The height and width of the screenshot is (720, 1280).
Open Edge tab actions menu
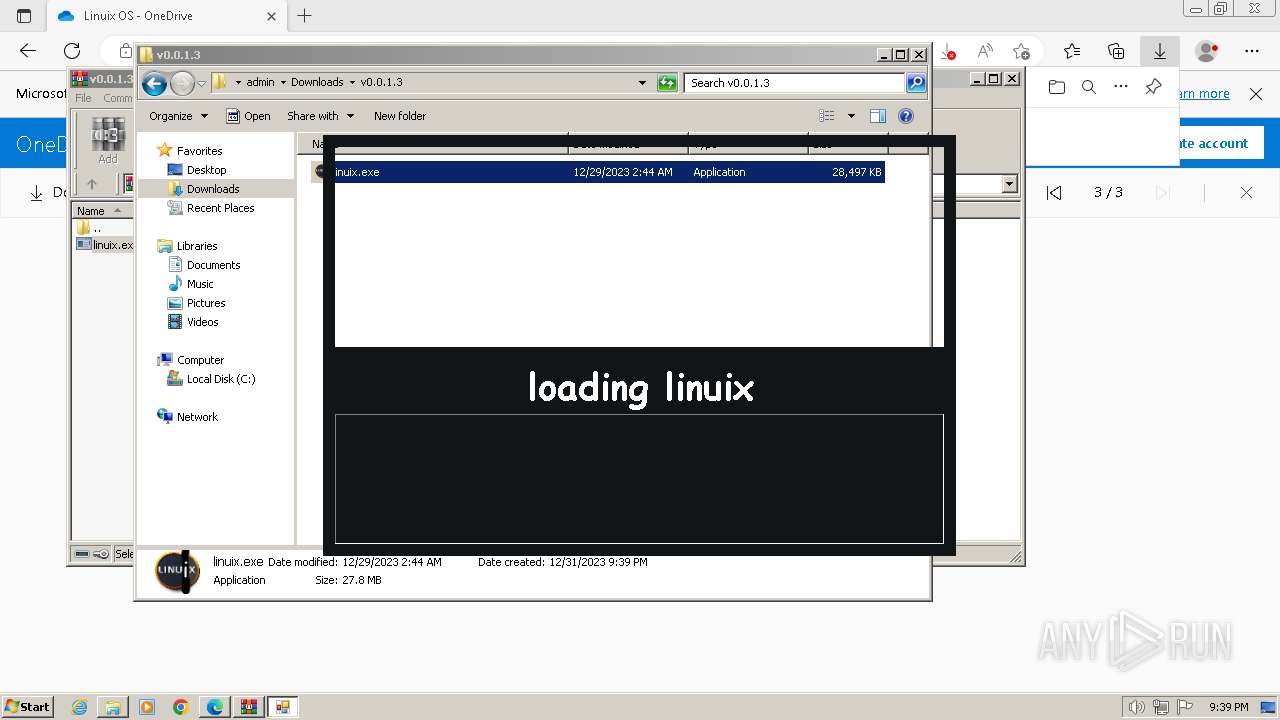24,15
